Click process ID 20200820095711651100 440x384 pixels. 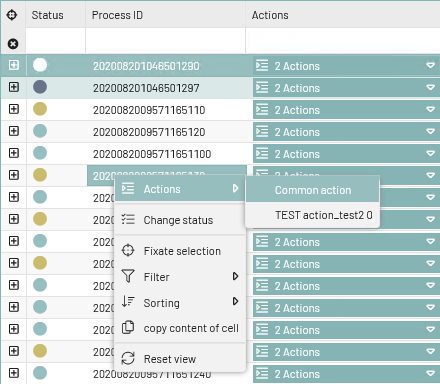pyautogui.click(x=152, y=154)
